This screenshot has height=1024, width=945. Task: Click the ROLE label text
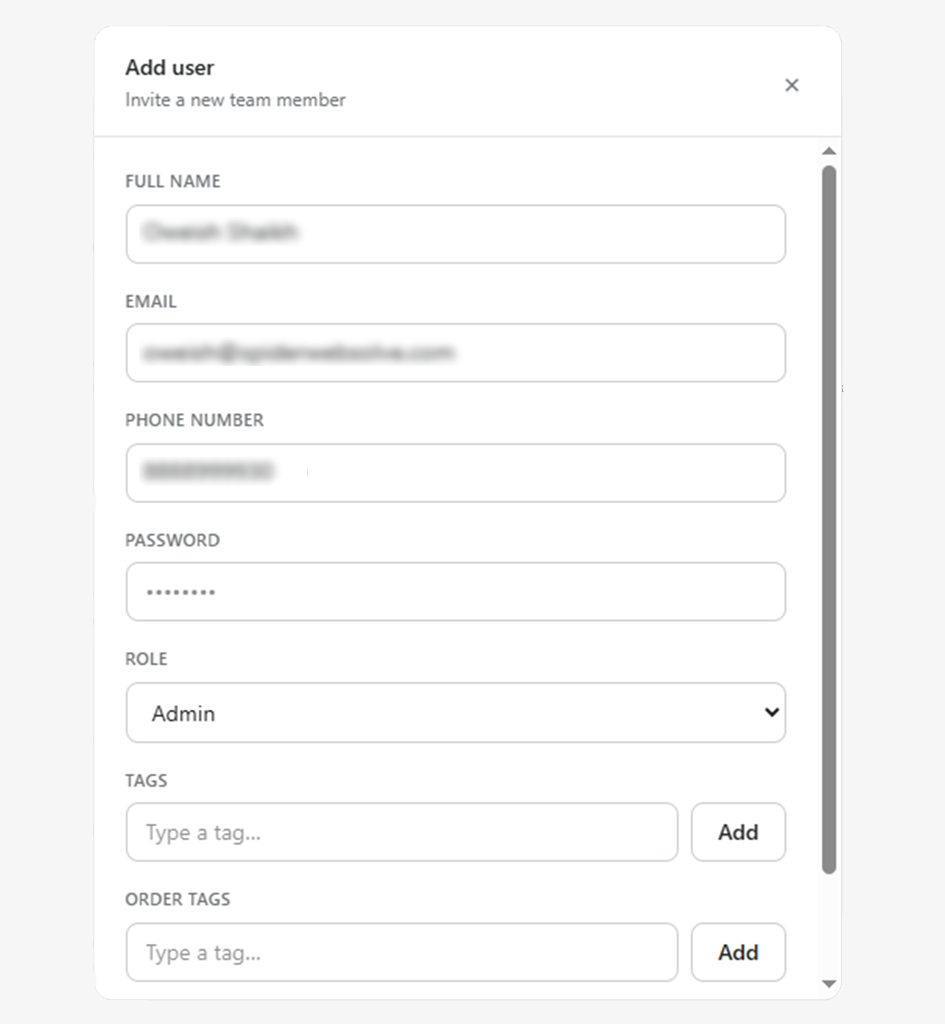click(146, 659)
